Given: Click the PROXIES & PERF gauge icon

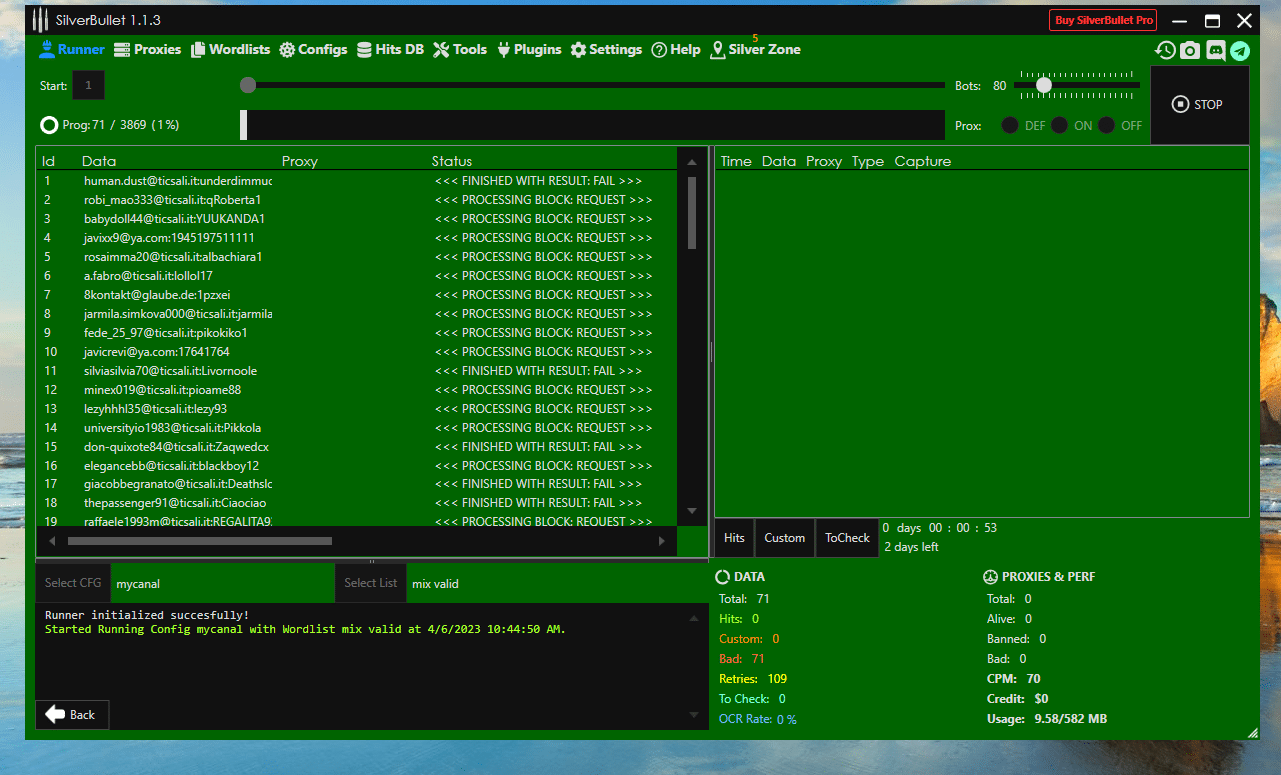Looking at the screenshot, I should pos(990,577).
